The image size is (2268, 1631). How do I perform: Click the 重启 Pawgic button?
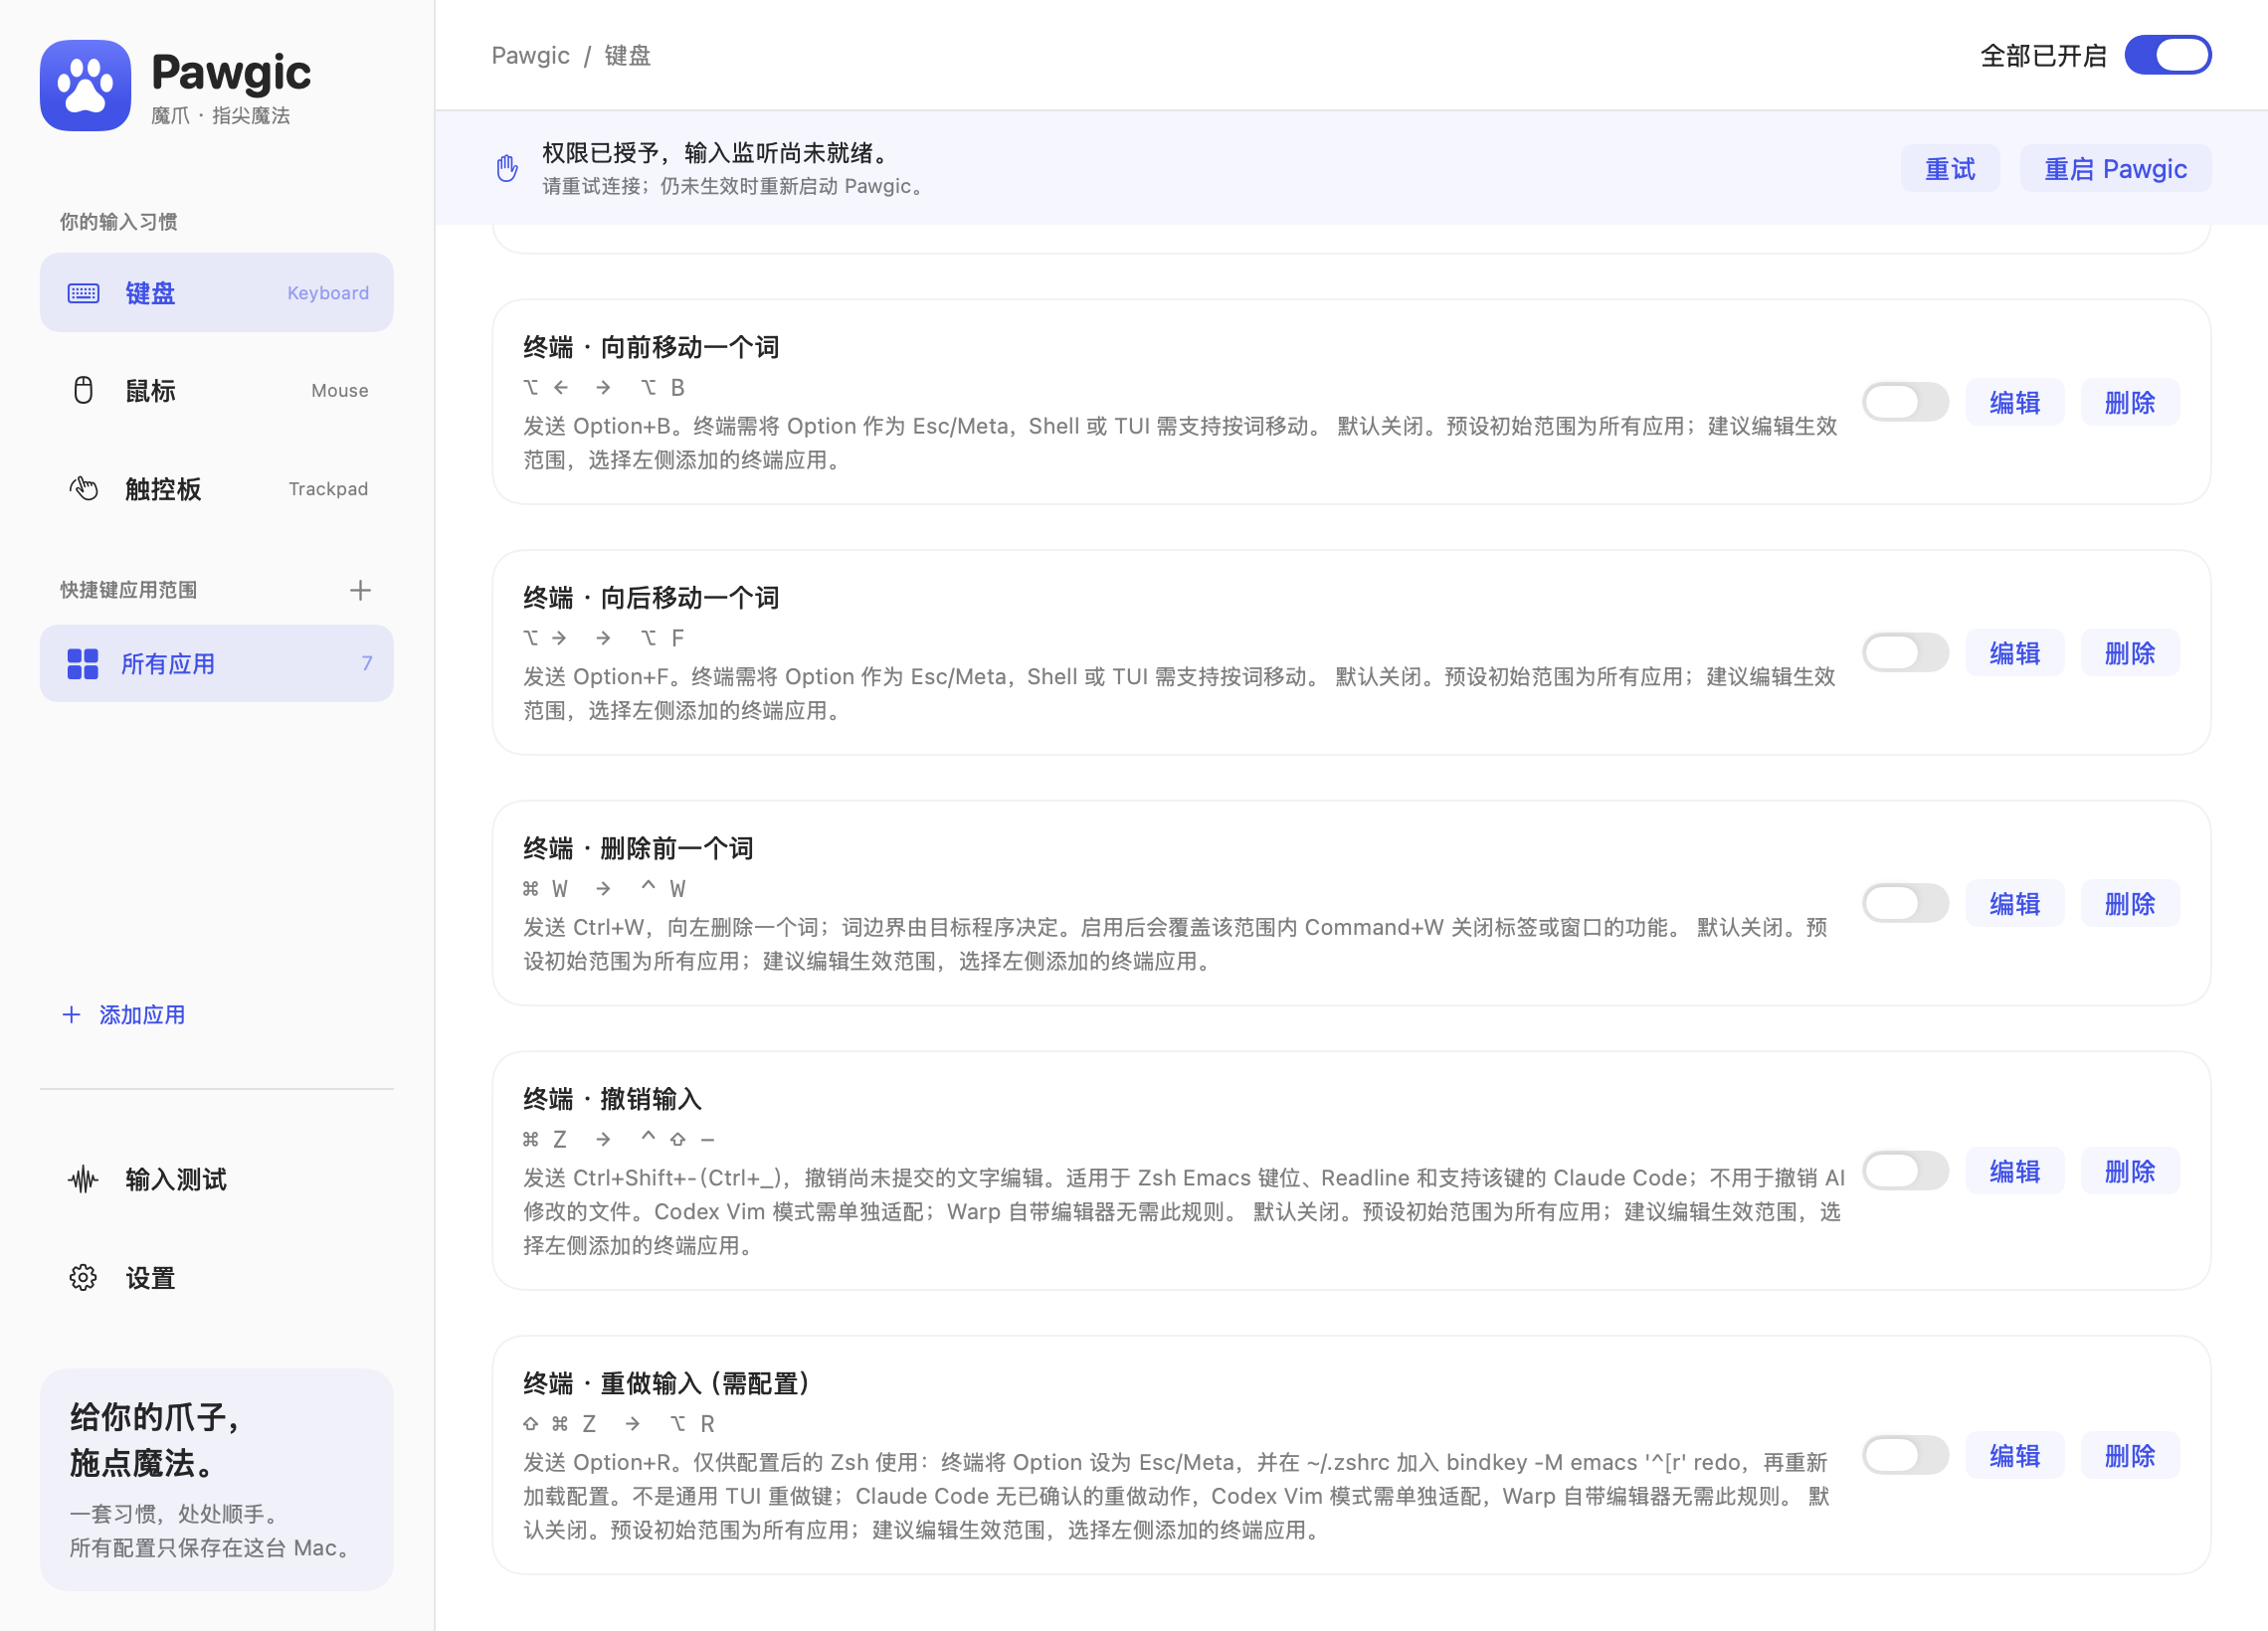pyautogui.click(x=2115, y=168)
